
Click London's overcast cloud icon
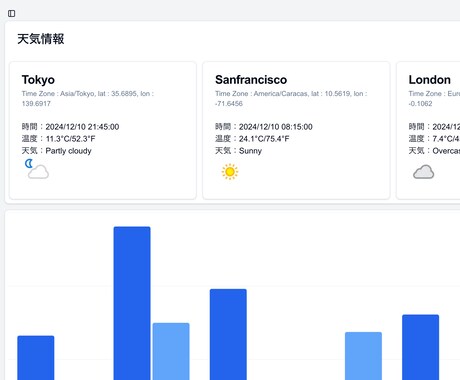click(x=424, y=172)
